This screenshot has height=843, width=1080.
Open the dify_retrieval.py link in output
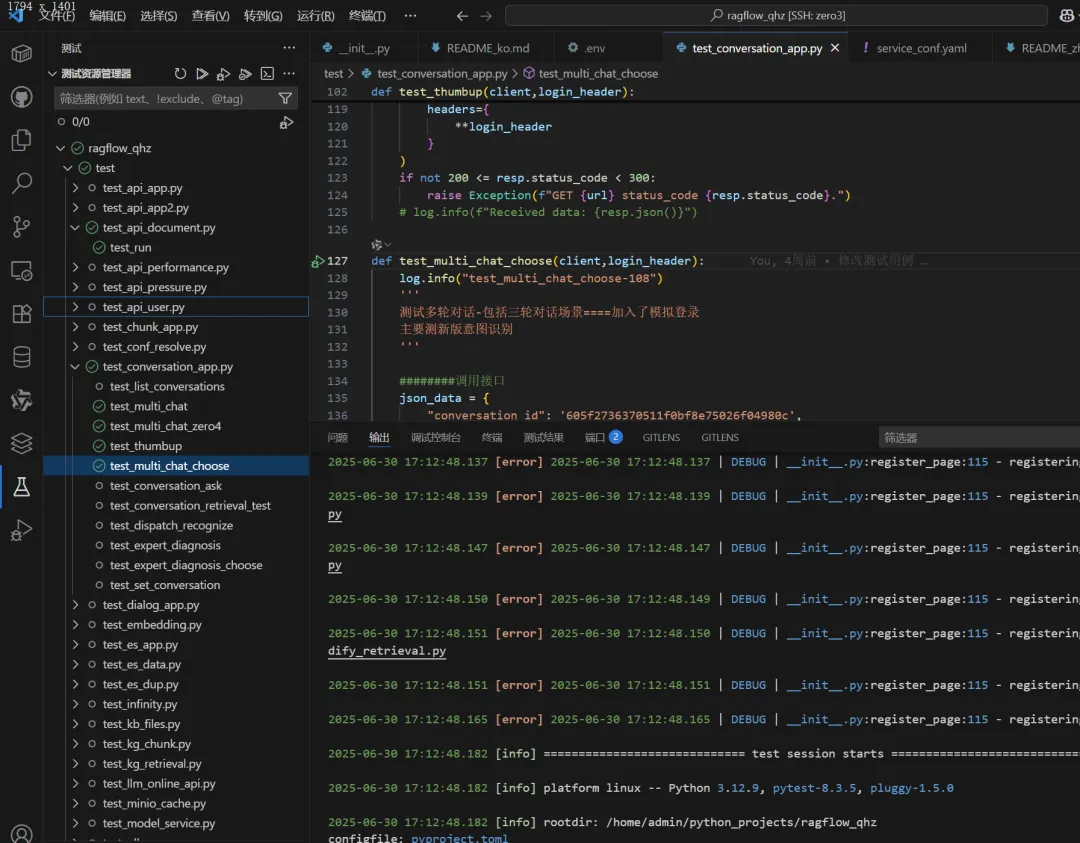click(x=387, y=651)
